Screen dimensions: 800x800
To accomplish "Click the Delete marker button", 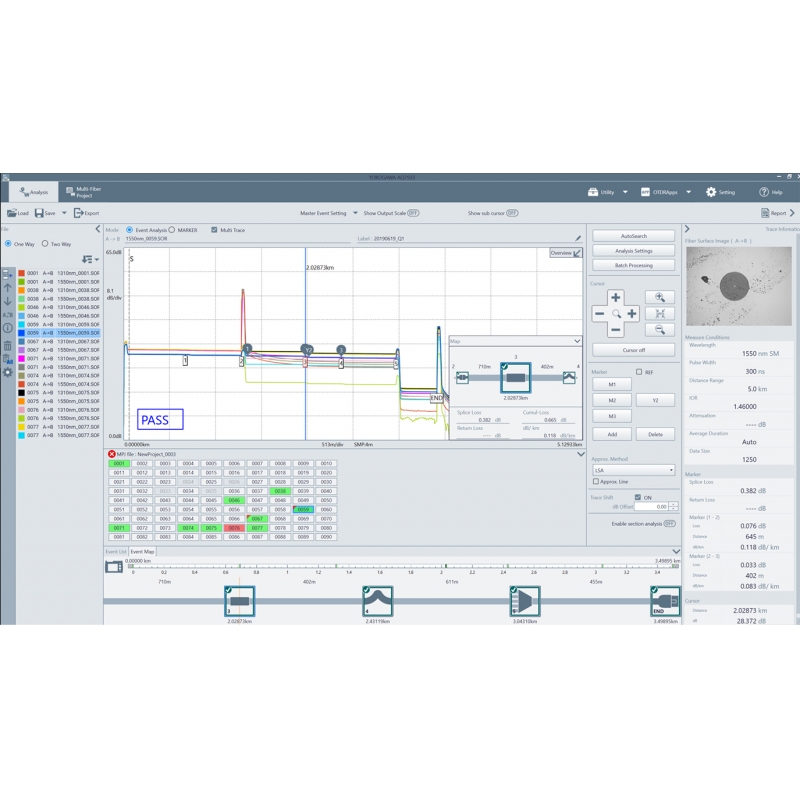I will pyautogui.click(x=655, y=434).
